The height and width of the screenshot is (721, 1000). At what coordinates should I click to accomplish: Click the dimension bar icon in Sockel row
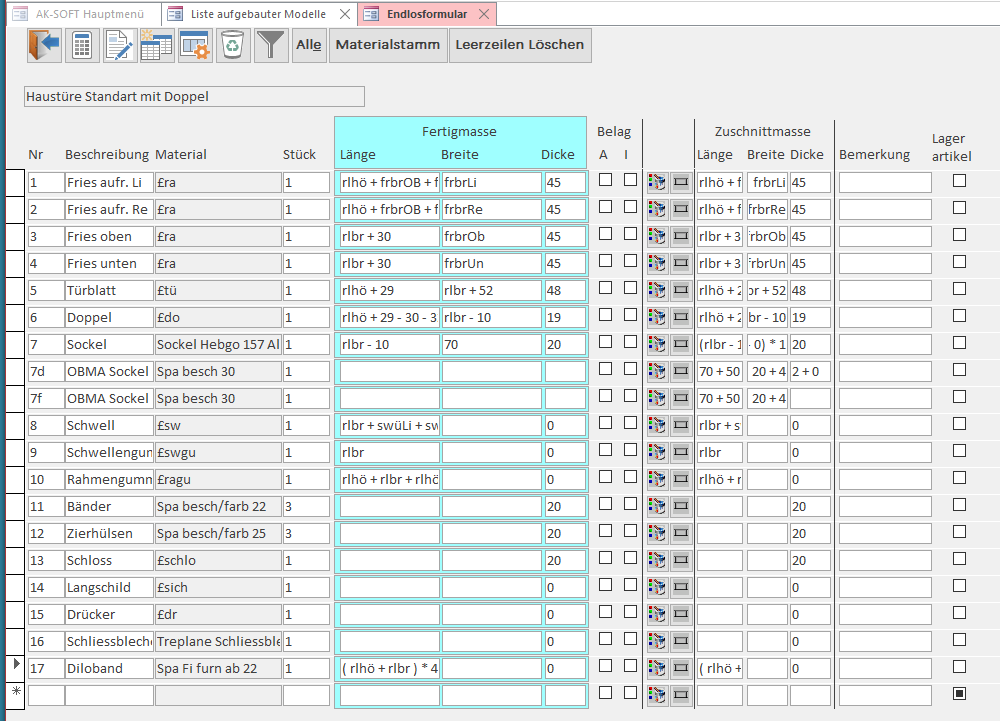point(681,344)
